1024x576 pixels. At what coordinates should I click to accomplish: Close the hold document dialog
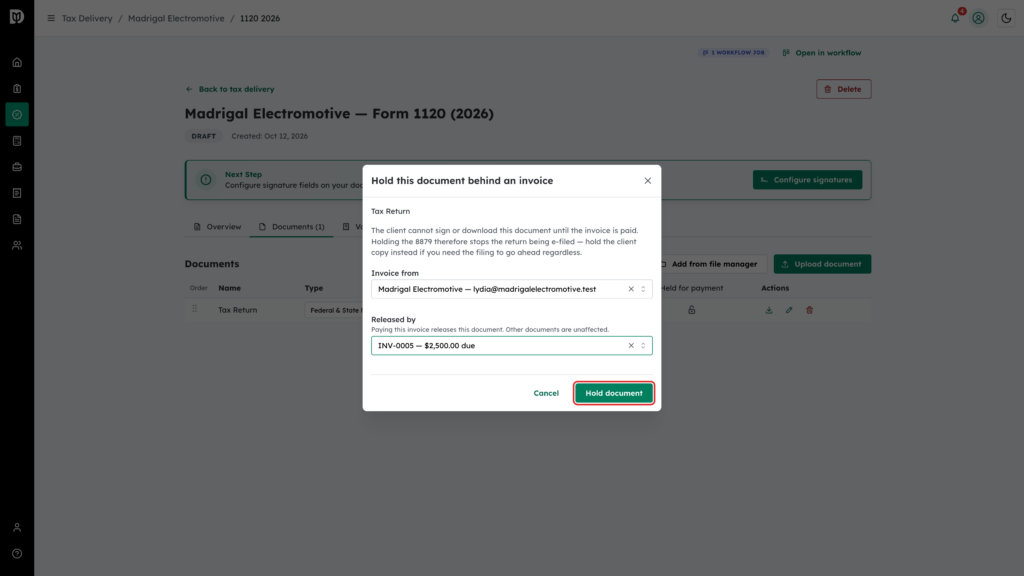(x=648, y=181)
